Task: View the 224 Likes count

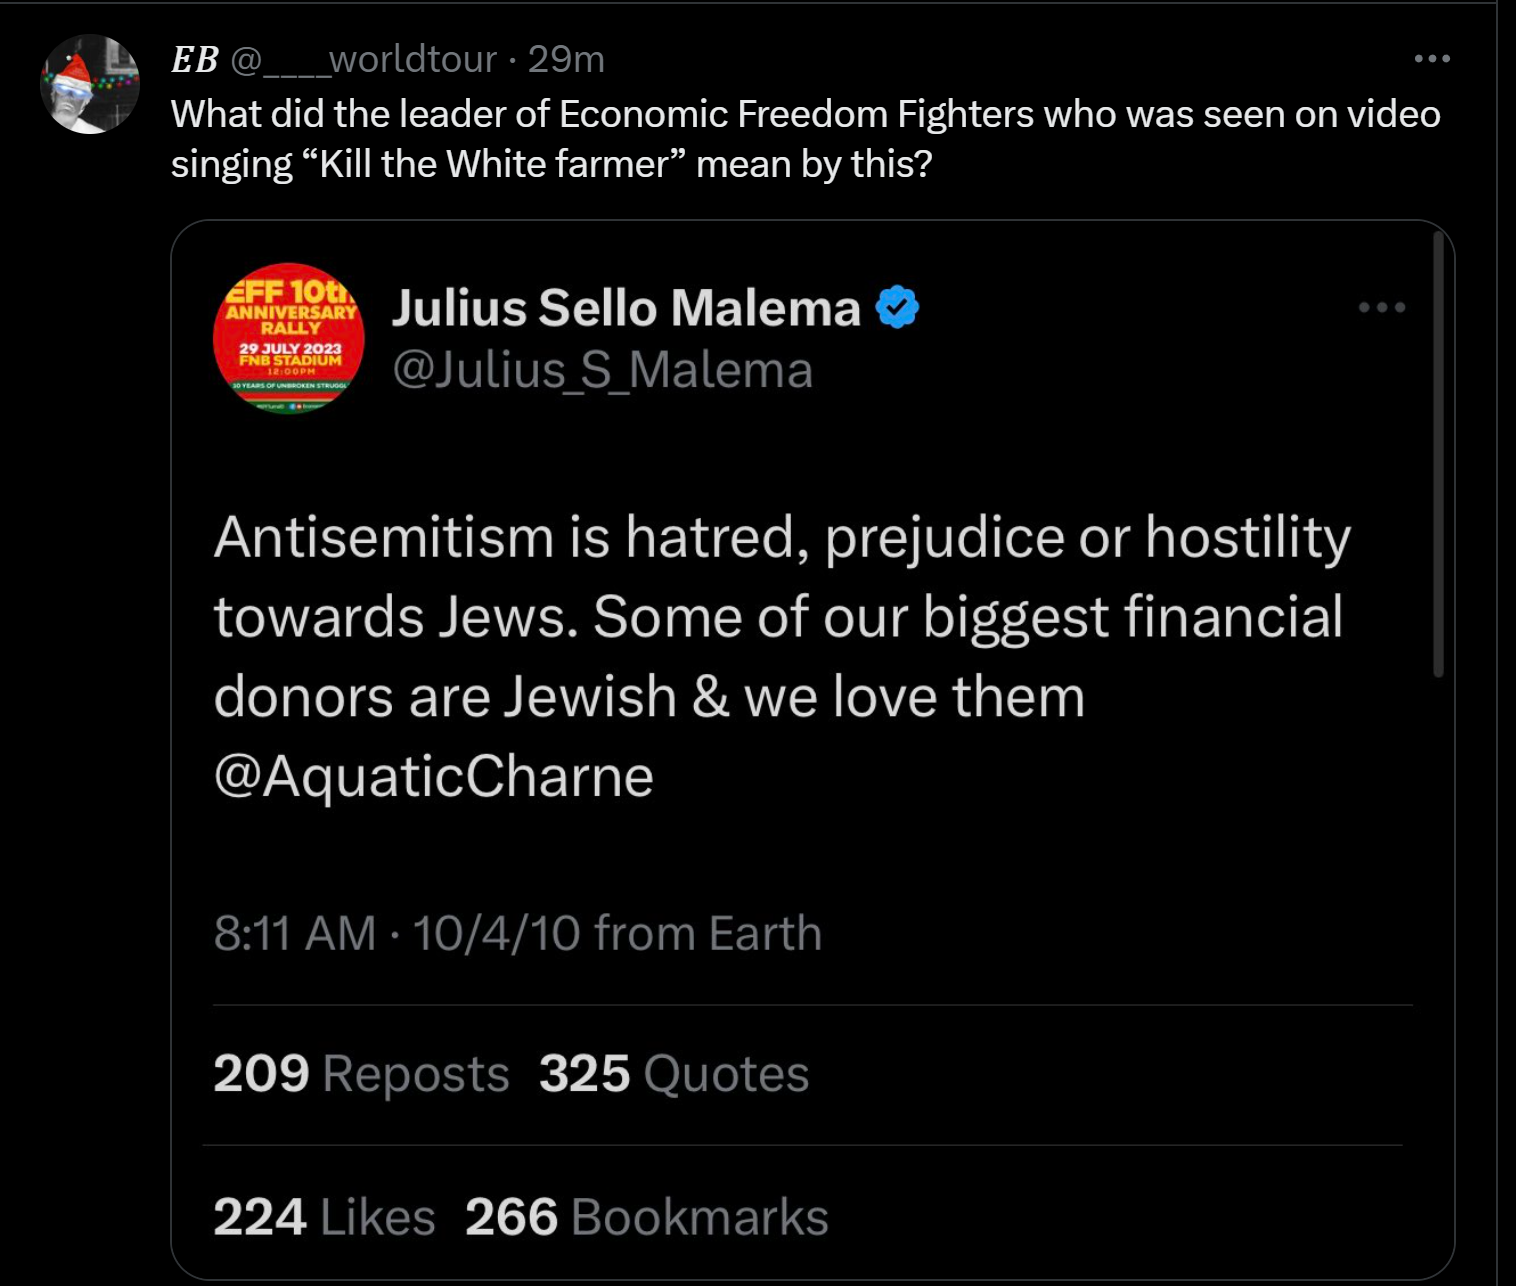Action: [324, 1217]
